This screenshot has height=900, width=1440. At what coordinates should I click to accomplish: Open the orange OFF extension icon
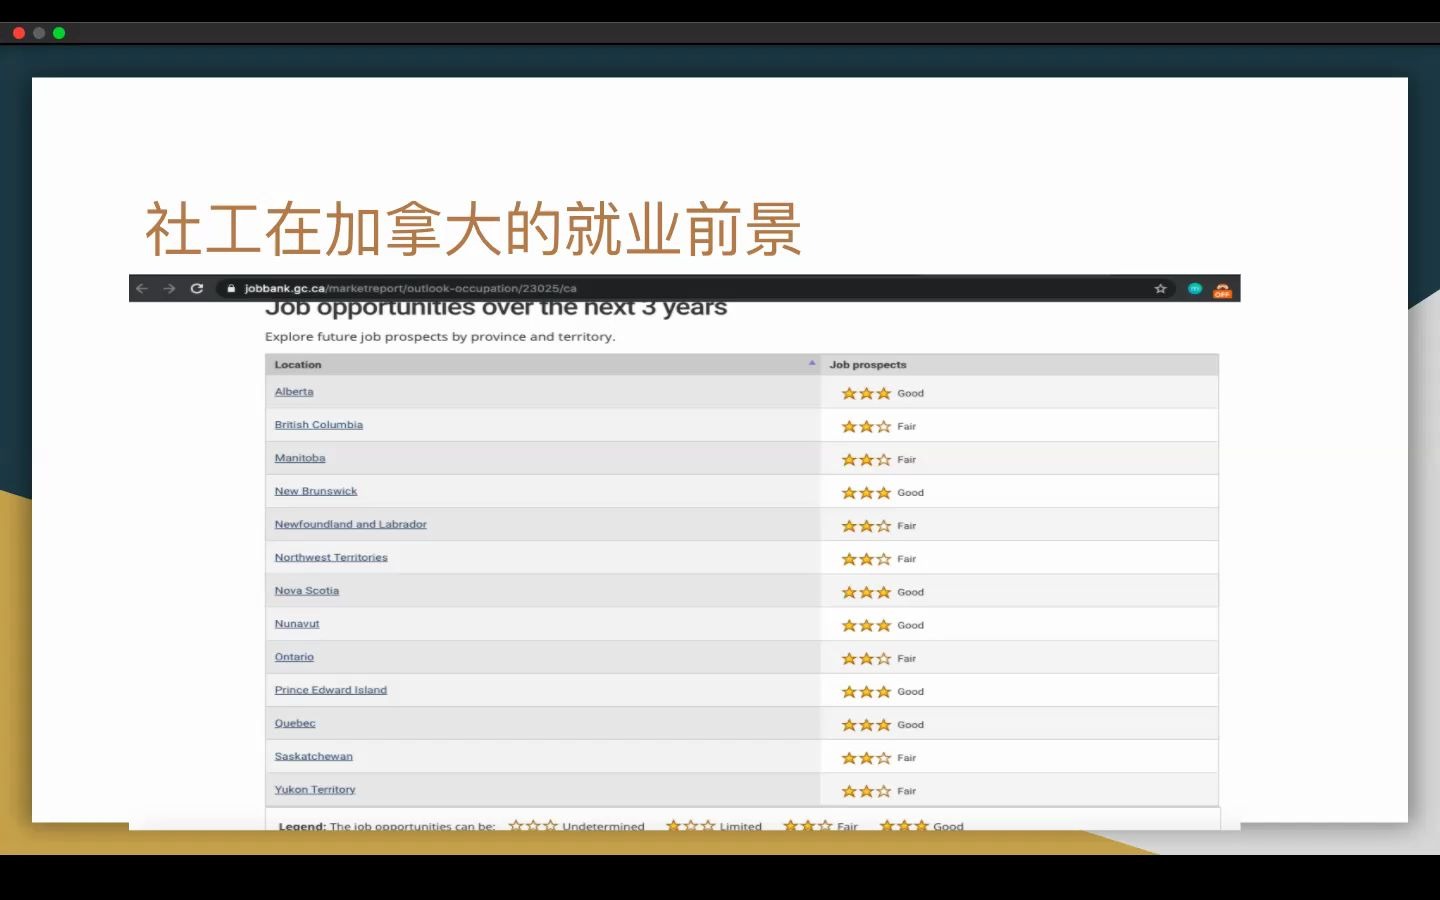[x=1222, y=290]
